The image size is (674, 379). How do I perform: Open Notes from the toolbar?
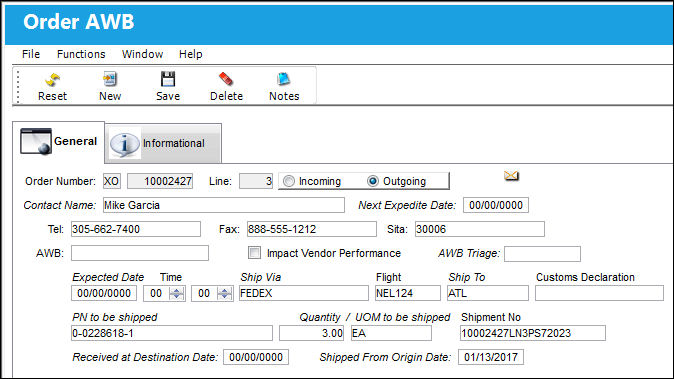[x=284, y=79]
